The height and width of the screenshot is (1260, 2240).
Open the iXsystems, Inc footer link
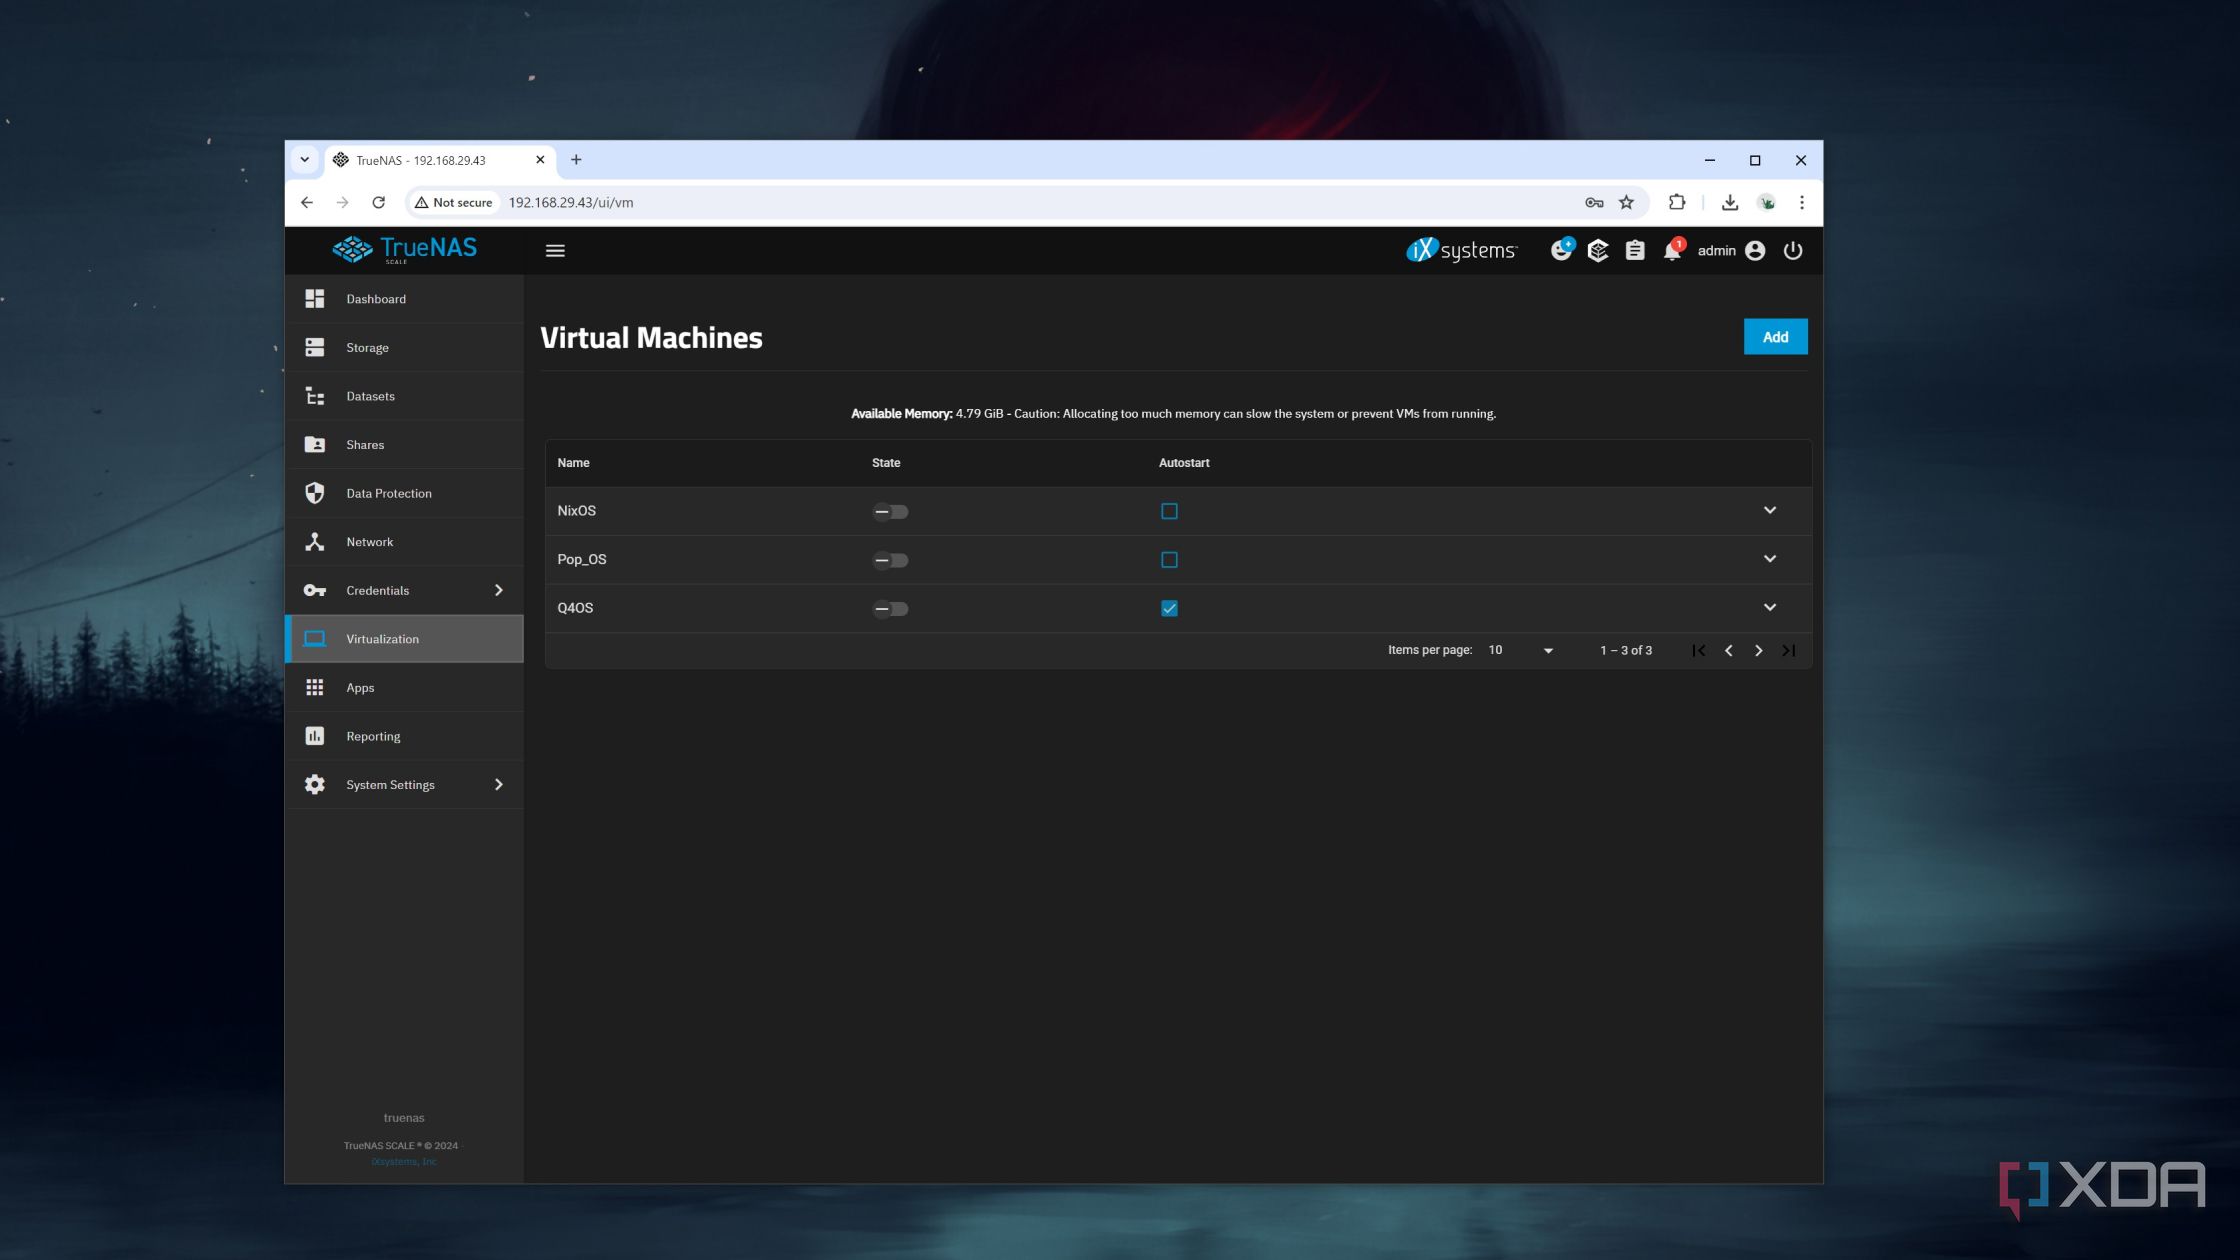pyautogui.click(x=404, y=1161)
